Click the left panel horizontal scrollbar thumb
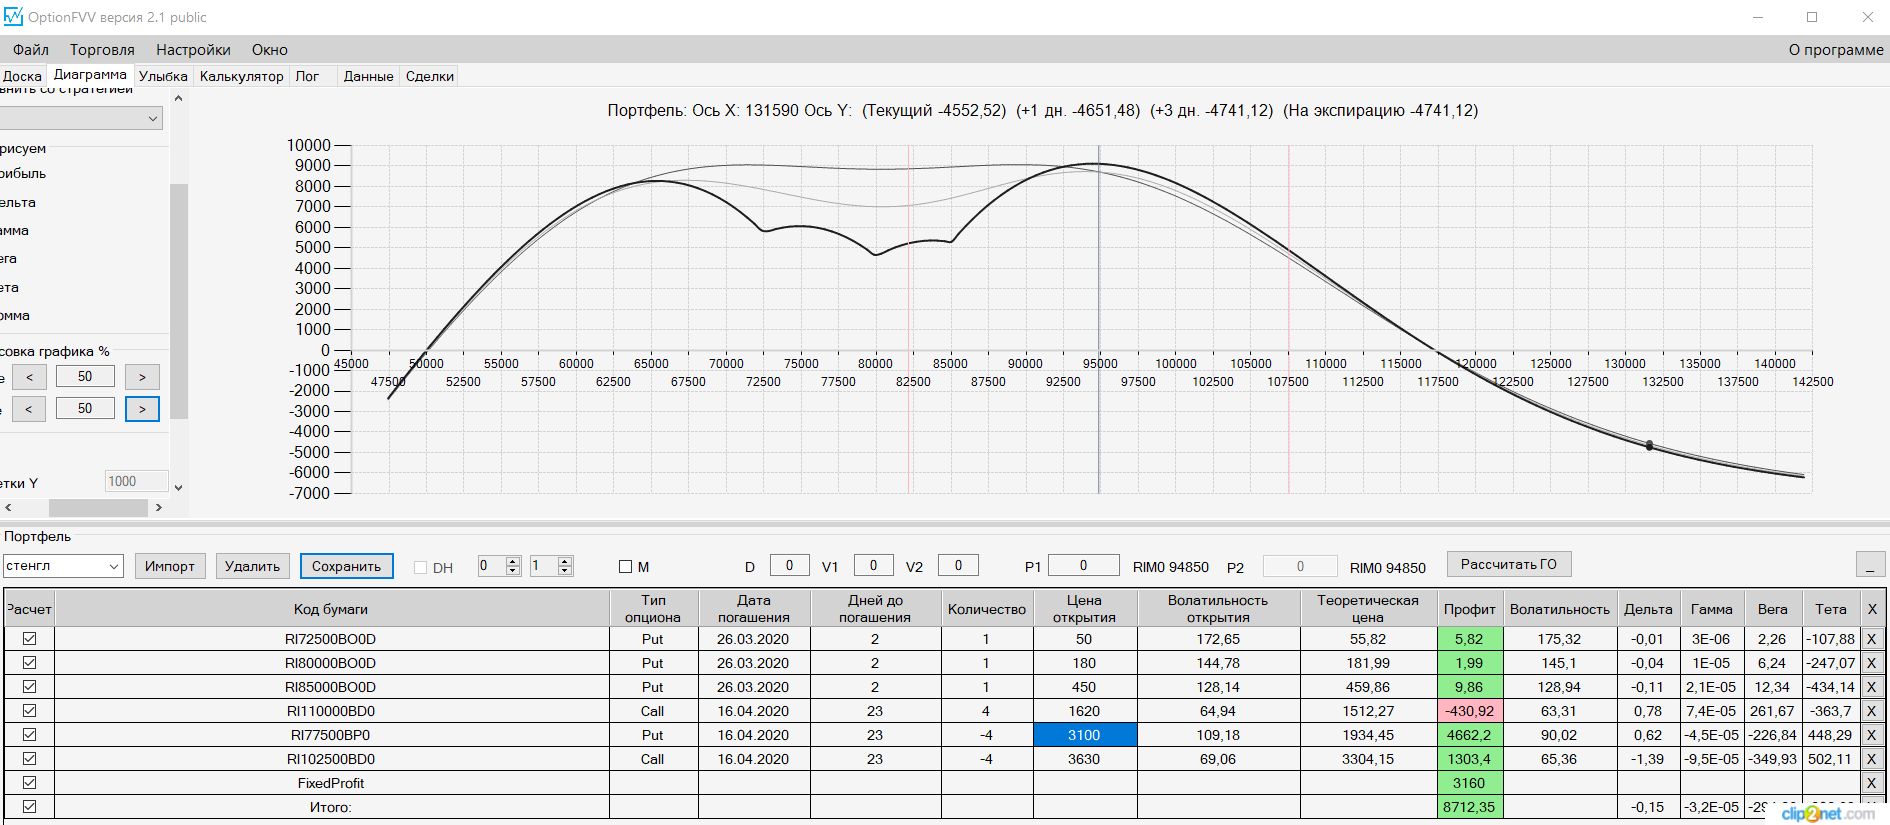This screenshot has width=1890, height=825. tap(98, 508)
